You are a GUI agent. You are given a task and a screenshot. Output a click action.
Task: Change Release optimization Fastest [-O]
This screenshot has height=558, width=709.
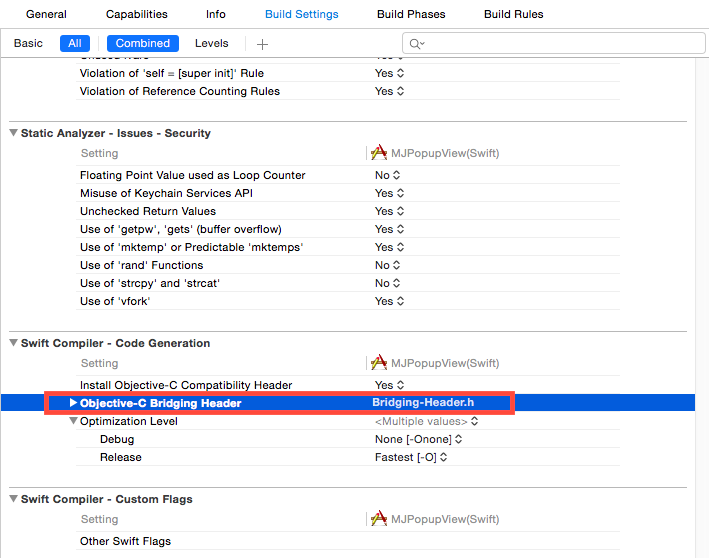pyautogui.click(x=411, y=458)
